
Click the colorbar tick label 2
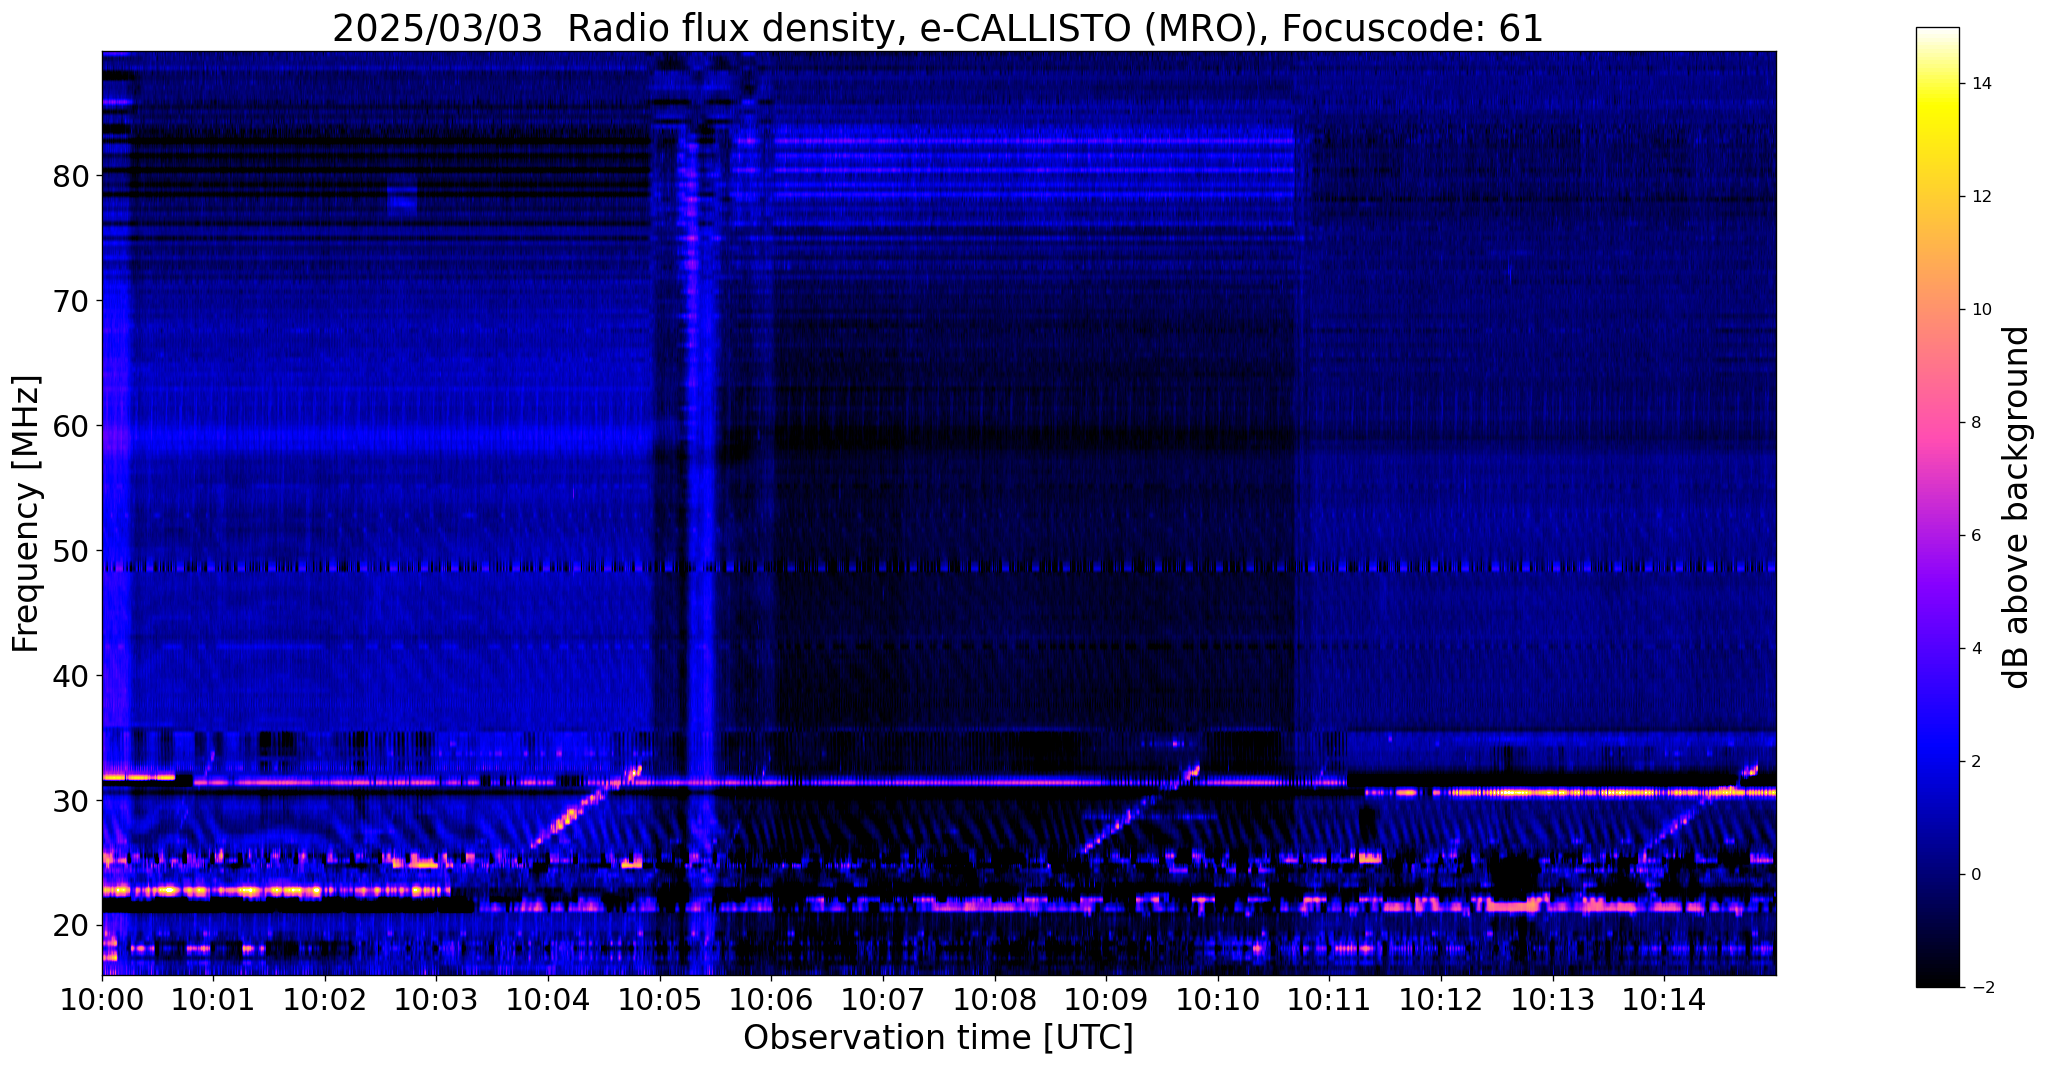(1975, 762)
